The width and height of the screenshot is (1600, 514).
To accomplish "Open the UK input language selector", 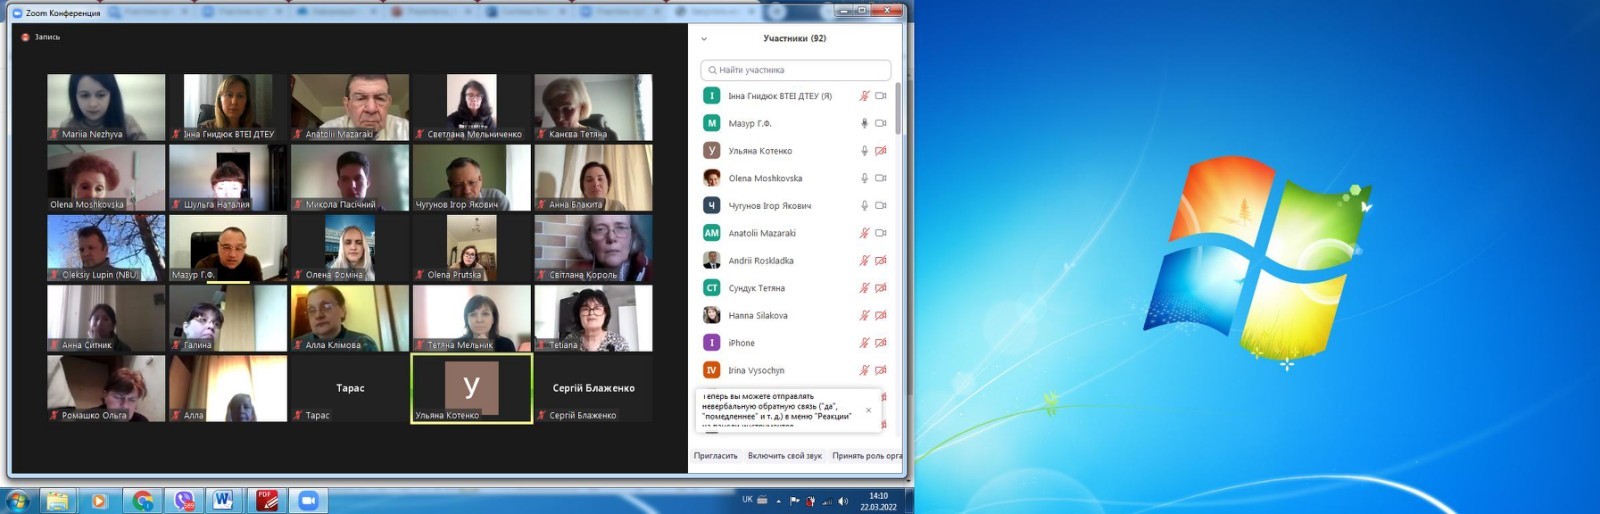I will tap(747, 499).
